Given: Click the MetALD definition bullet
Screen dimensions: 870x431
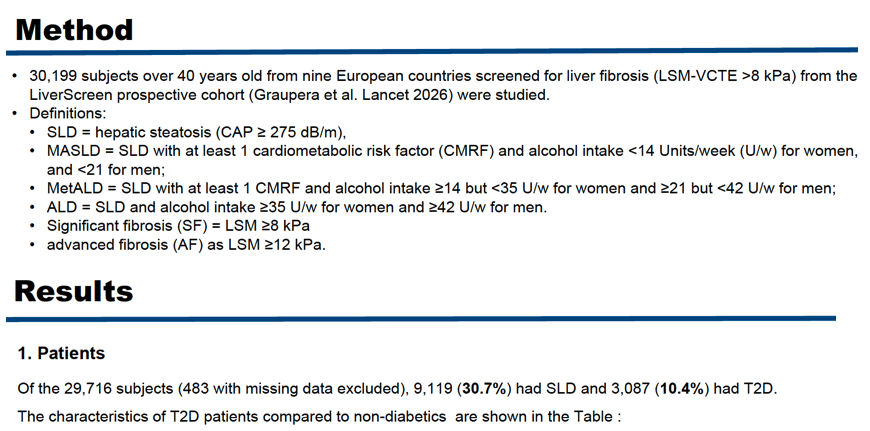Looking at the screenshot, I should coord(441,189).
